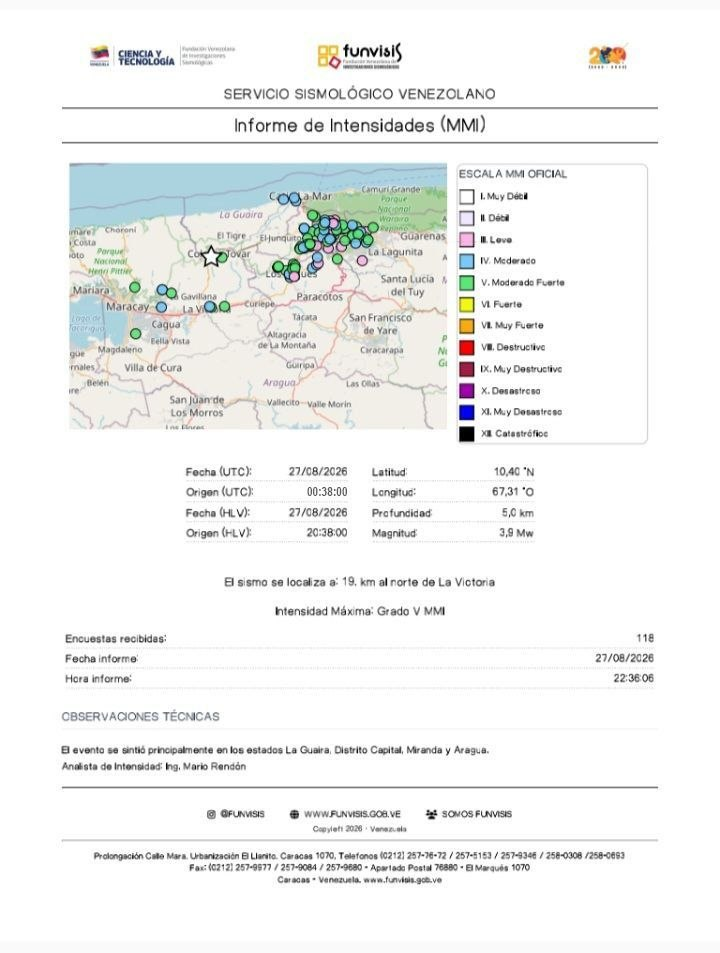
Task: Click the light blue IV. Moderado legend swatch
Action: (x=467, y=261)
